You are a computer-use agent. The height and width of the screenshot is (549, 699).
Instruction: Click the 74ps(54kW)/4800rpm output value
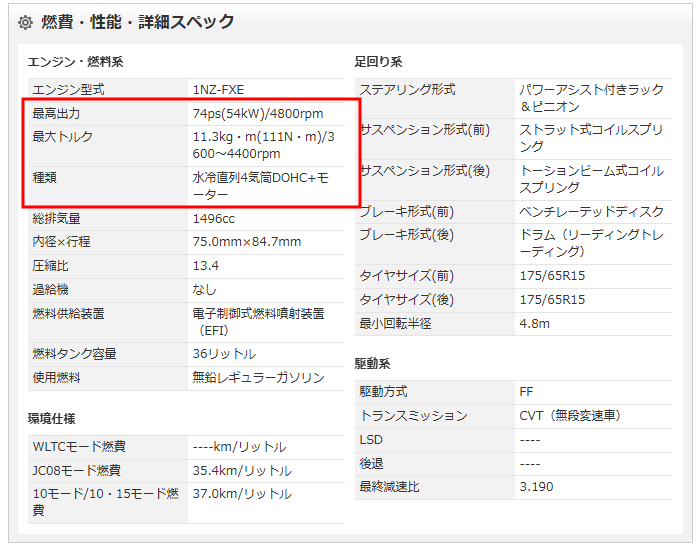click(x=258, y=114)
